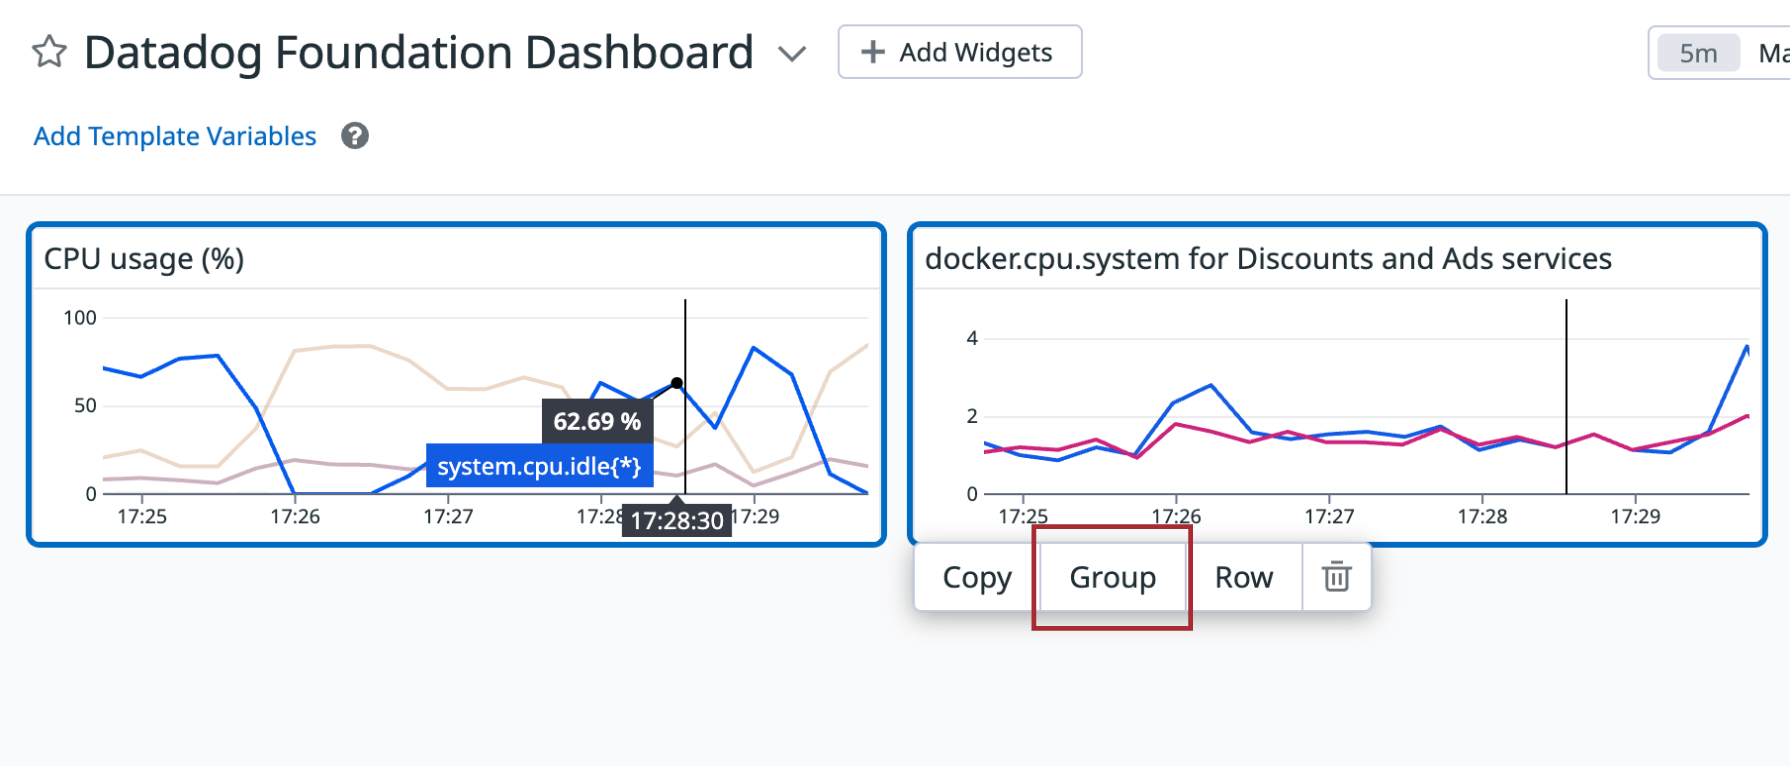Click the plus icon in Add Widgets
The image size is (1790, 766).
coord(873,52)
